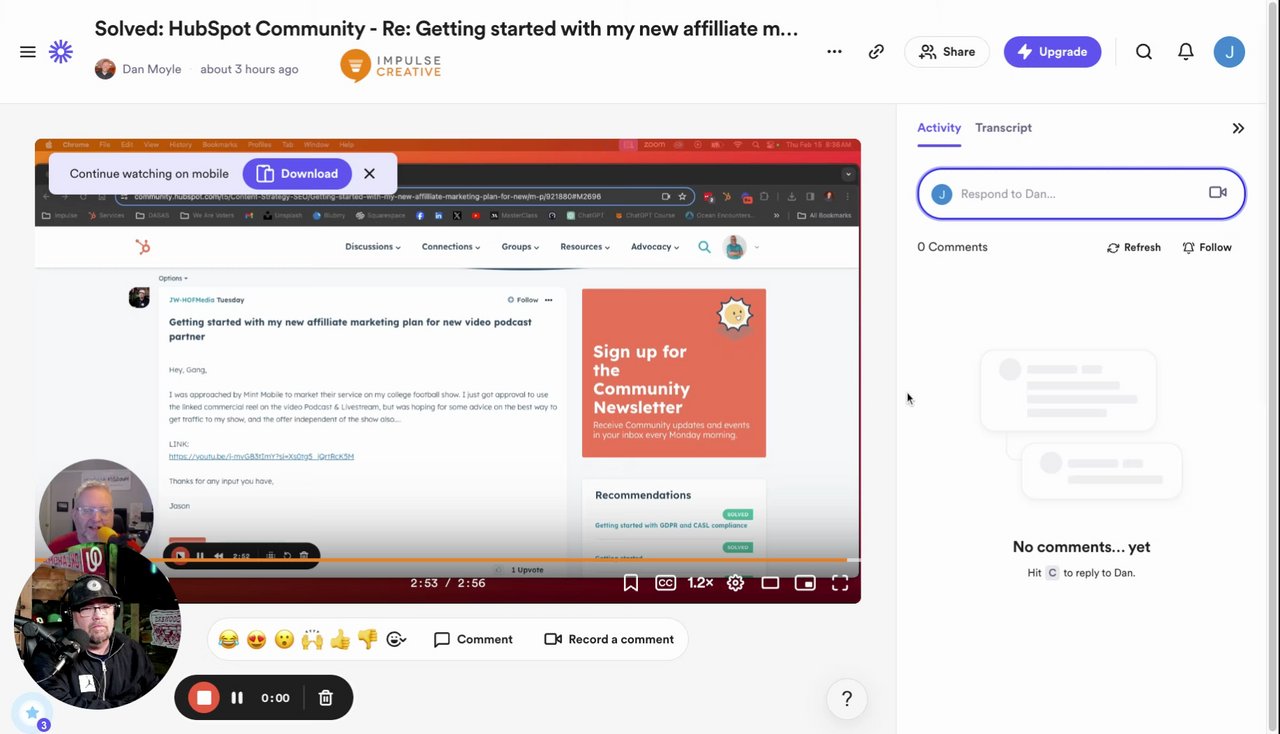Click the '2:53 / 2:56' video time display
Viewport: 1280px width, 734px height.
448,583
